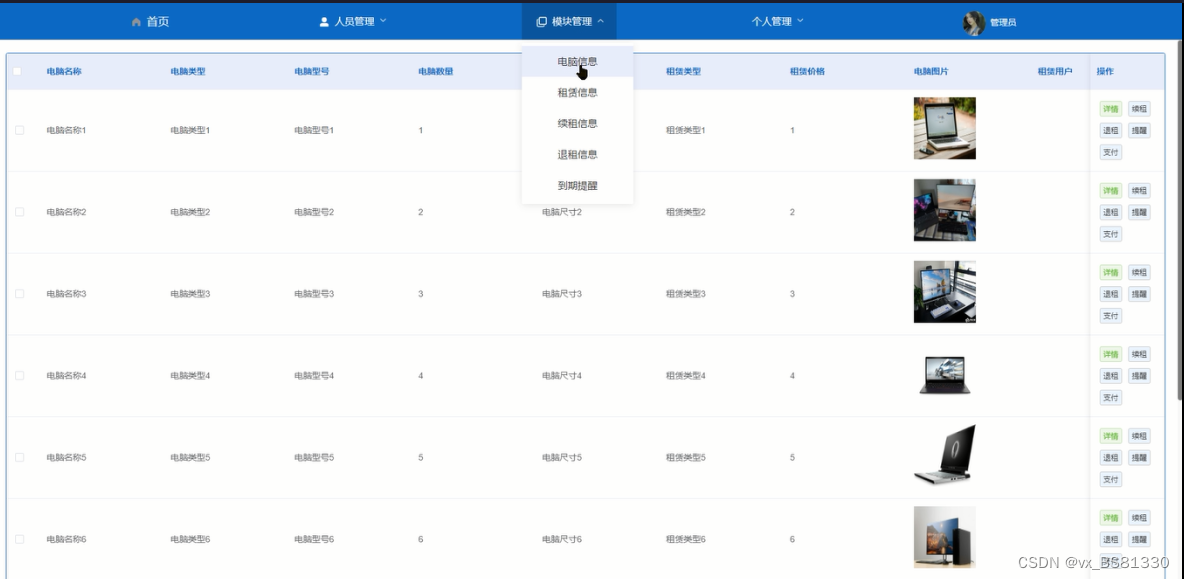
Task: Click 提醒 in 电脑名称1 row
Action: click(1139, 131)
